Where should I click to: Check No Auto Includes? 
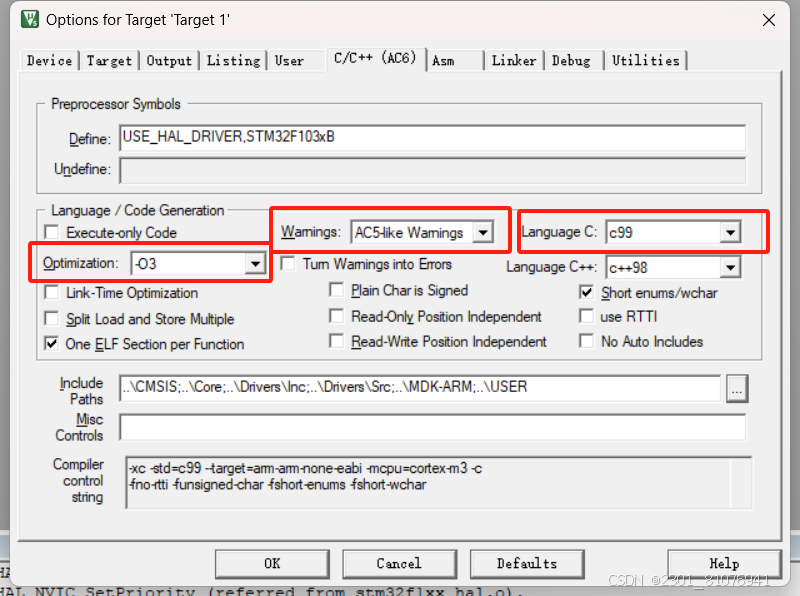pyautogui.click(x=586, y=340)
